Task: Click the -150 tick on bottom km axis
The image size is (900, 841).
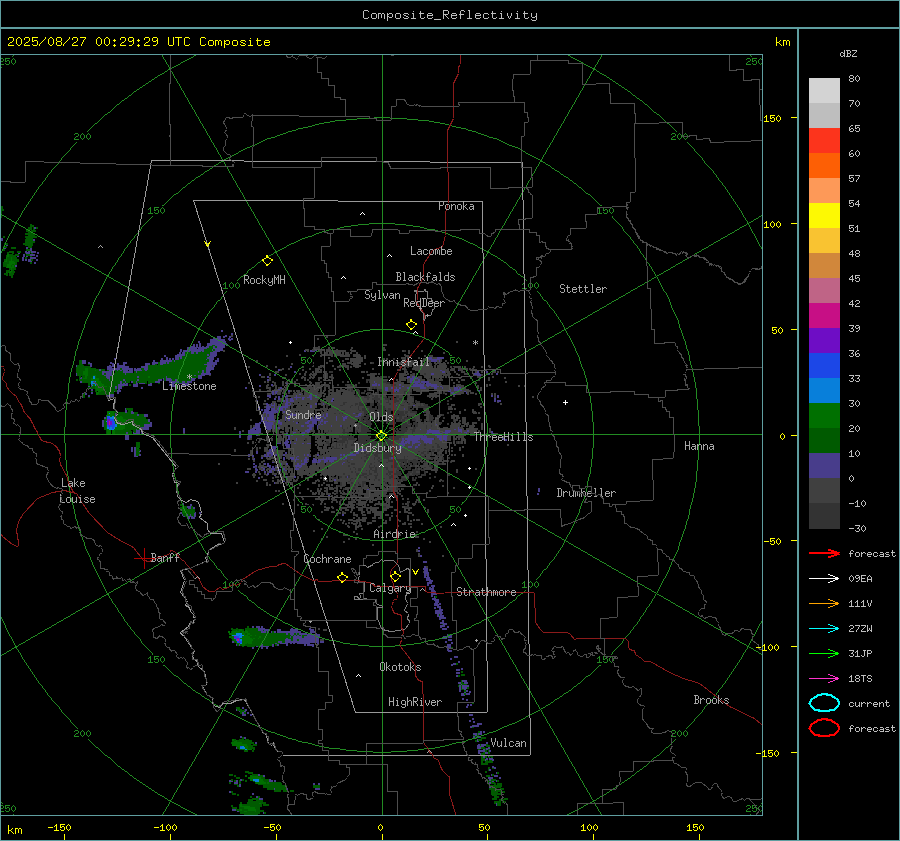Action: (60, 827)
